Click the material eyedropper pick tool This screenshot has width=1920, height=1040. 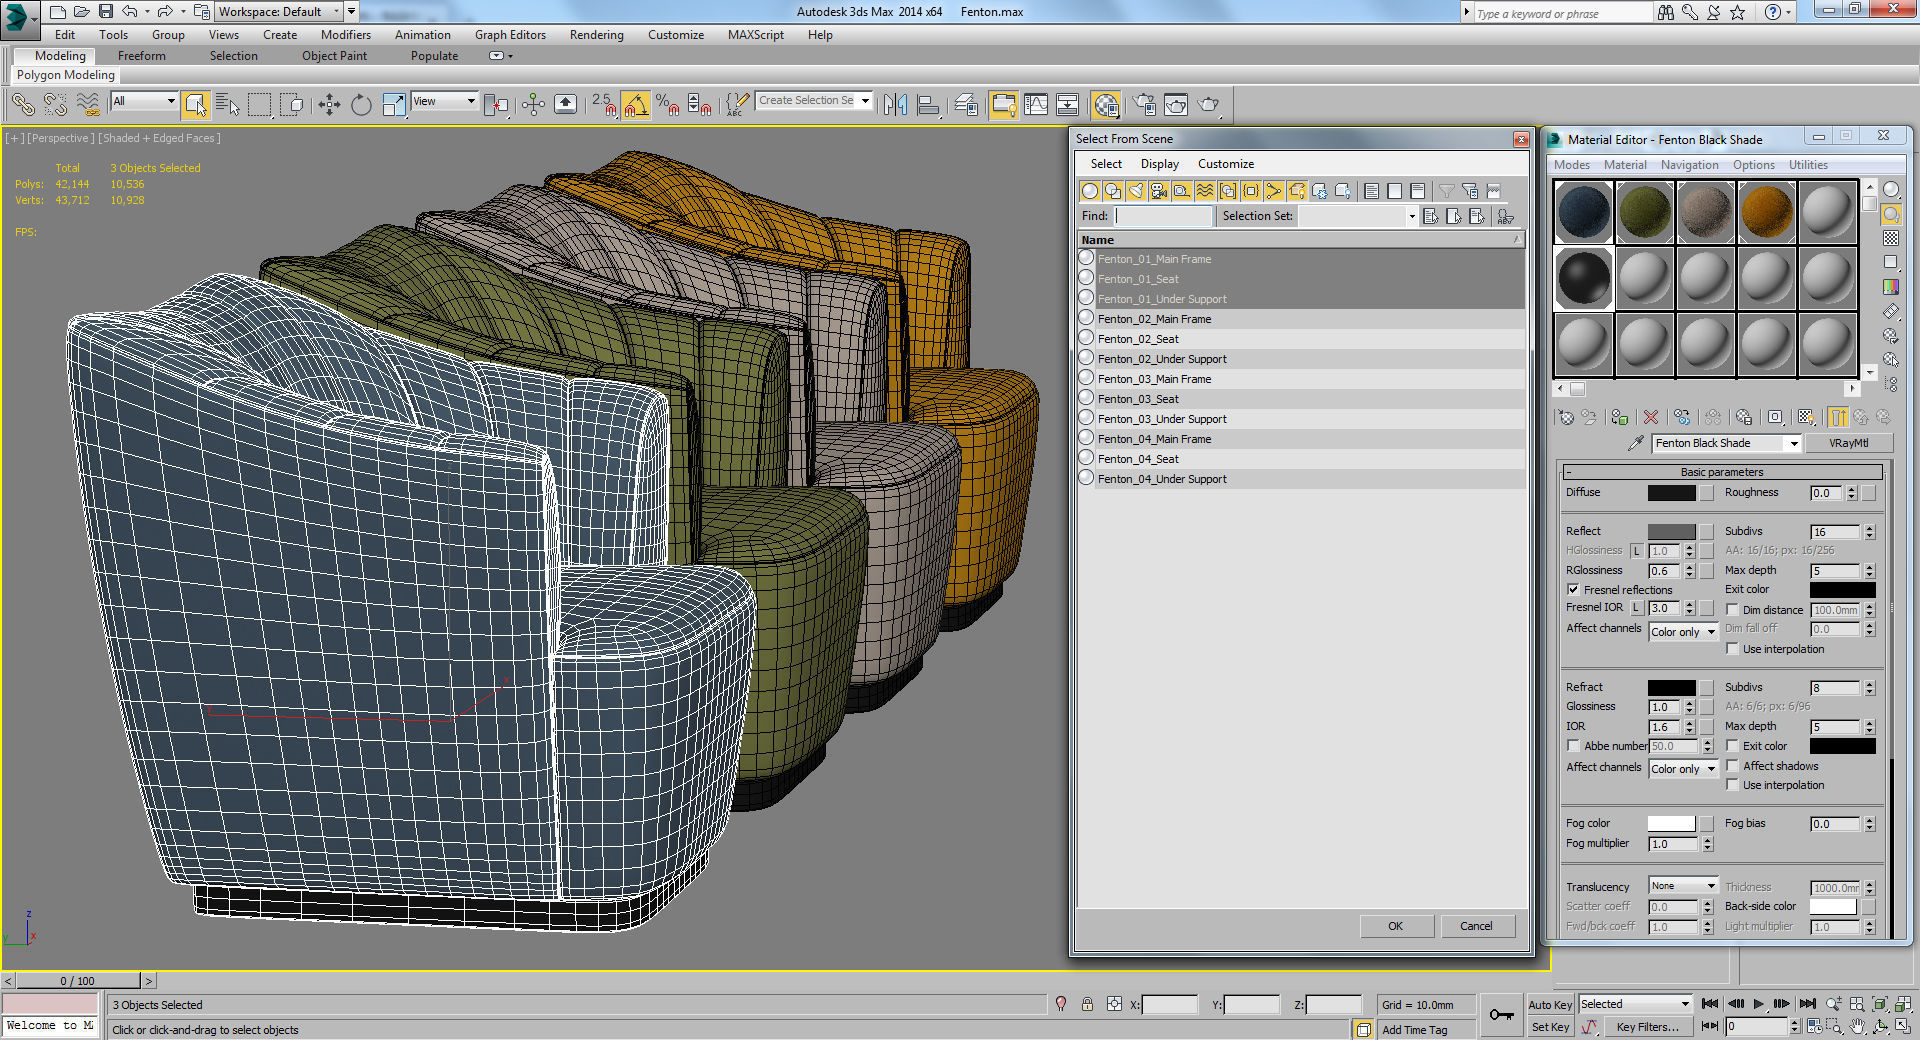pos(1636,443)
